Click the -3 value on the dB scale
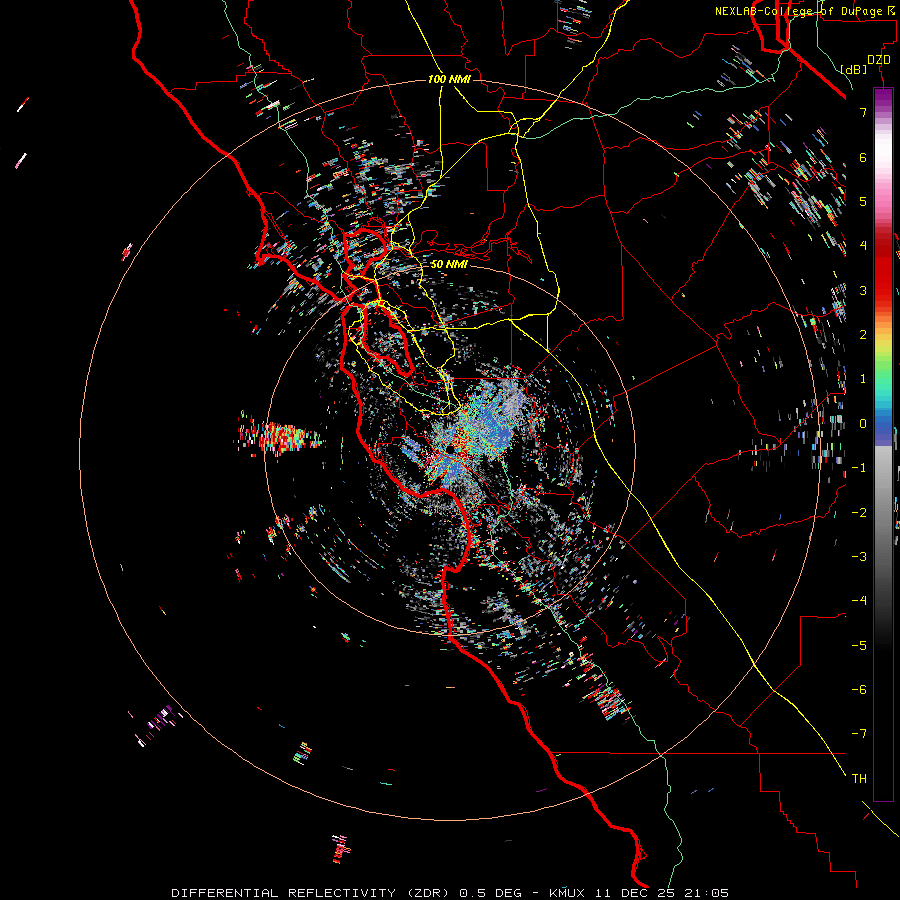Screen dimensions: 900x900 859,557
